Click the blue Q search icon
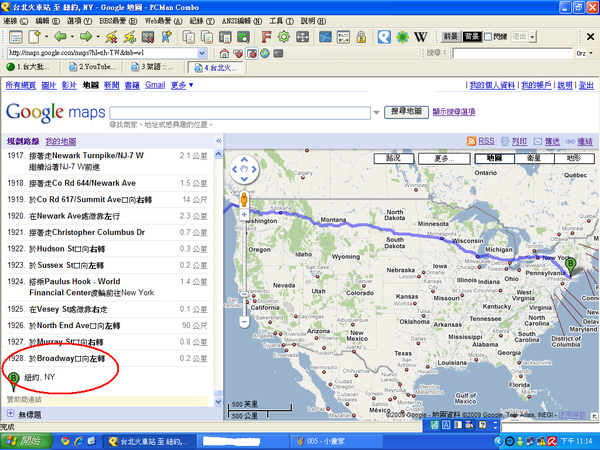Viewport: 600px width, 450px height. click(x=384, y=37)
